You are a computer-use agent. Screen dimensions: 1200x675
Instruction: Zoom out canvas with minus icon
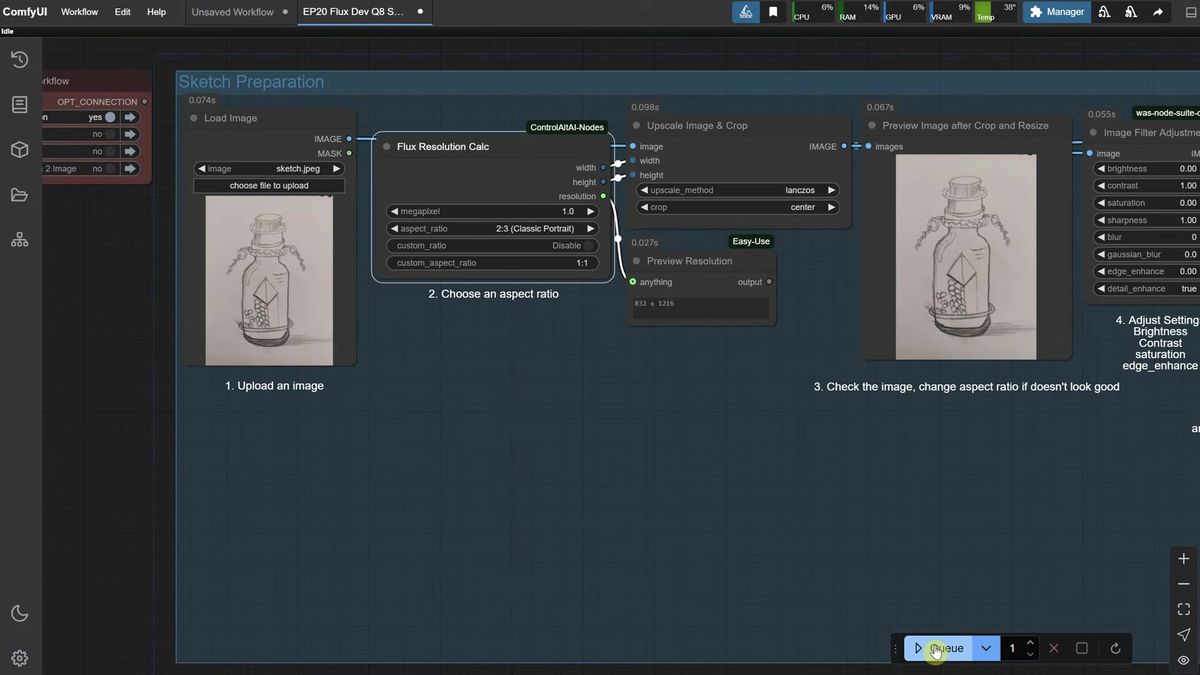(1184, 584)
